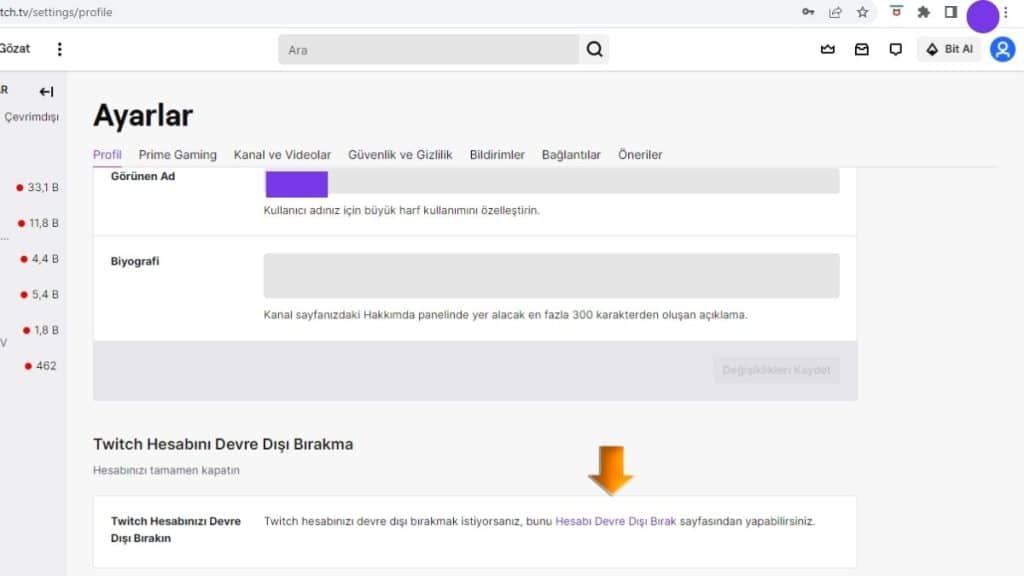
Task: Open the Güvenlik ve Gizlilik tab
Action: pyautogui.click(x=400, y=155)
